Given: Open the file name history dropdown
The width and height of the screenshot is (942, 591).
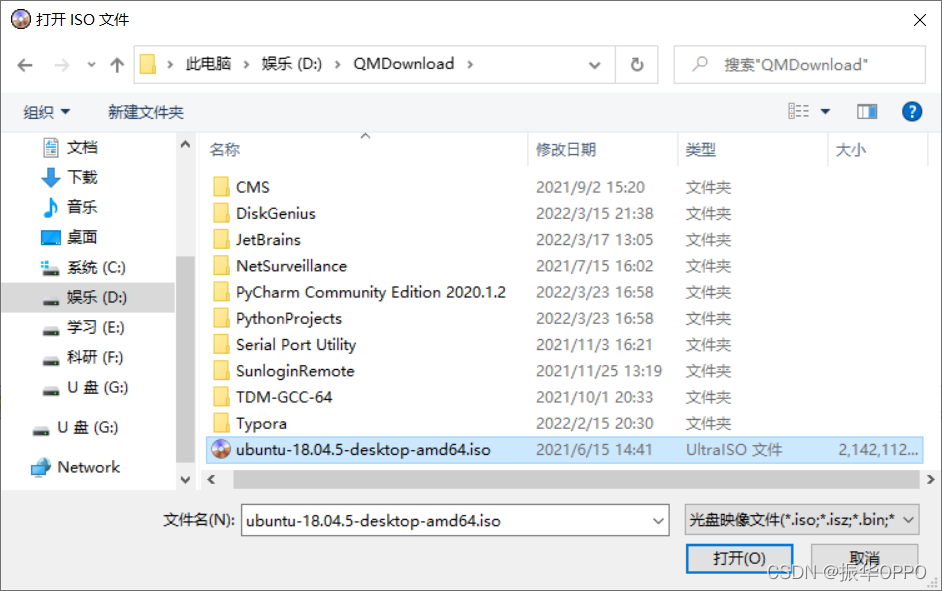Looking at the screenshot, I should coord(659,520).
